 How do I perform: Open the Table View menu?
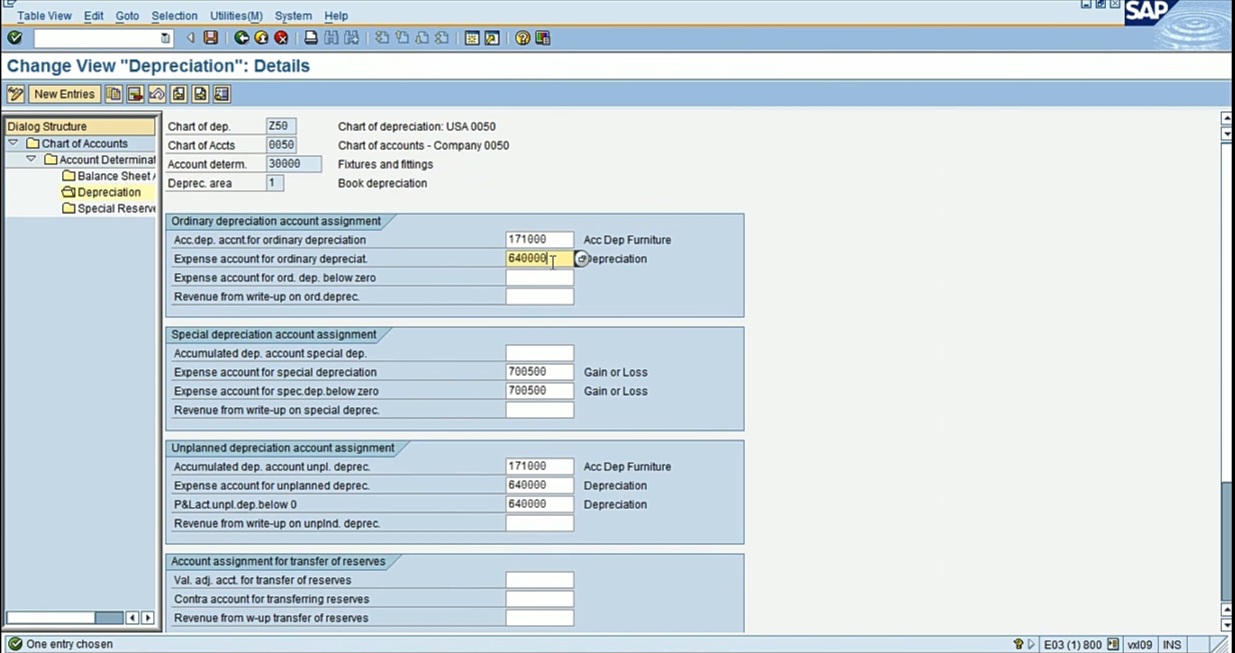(x=44, y=16)
